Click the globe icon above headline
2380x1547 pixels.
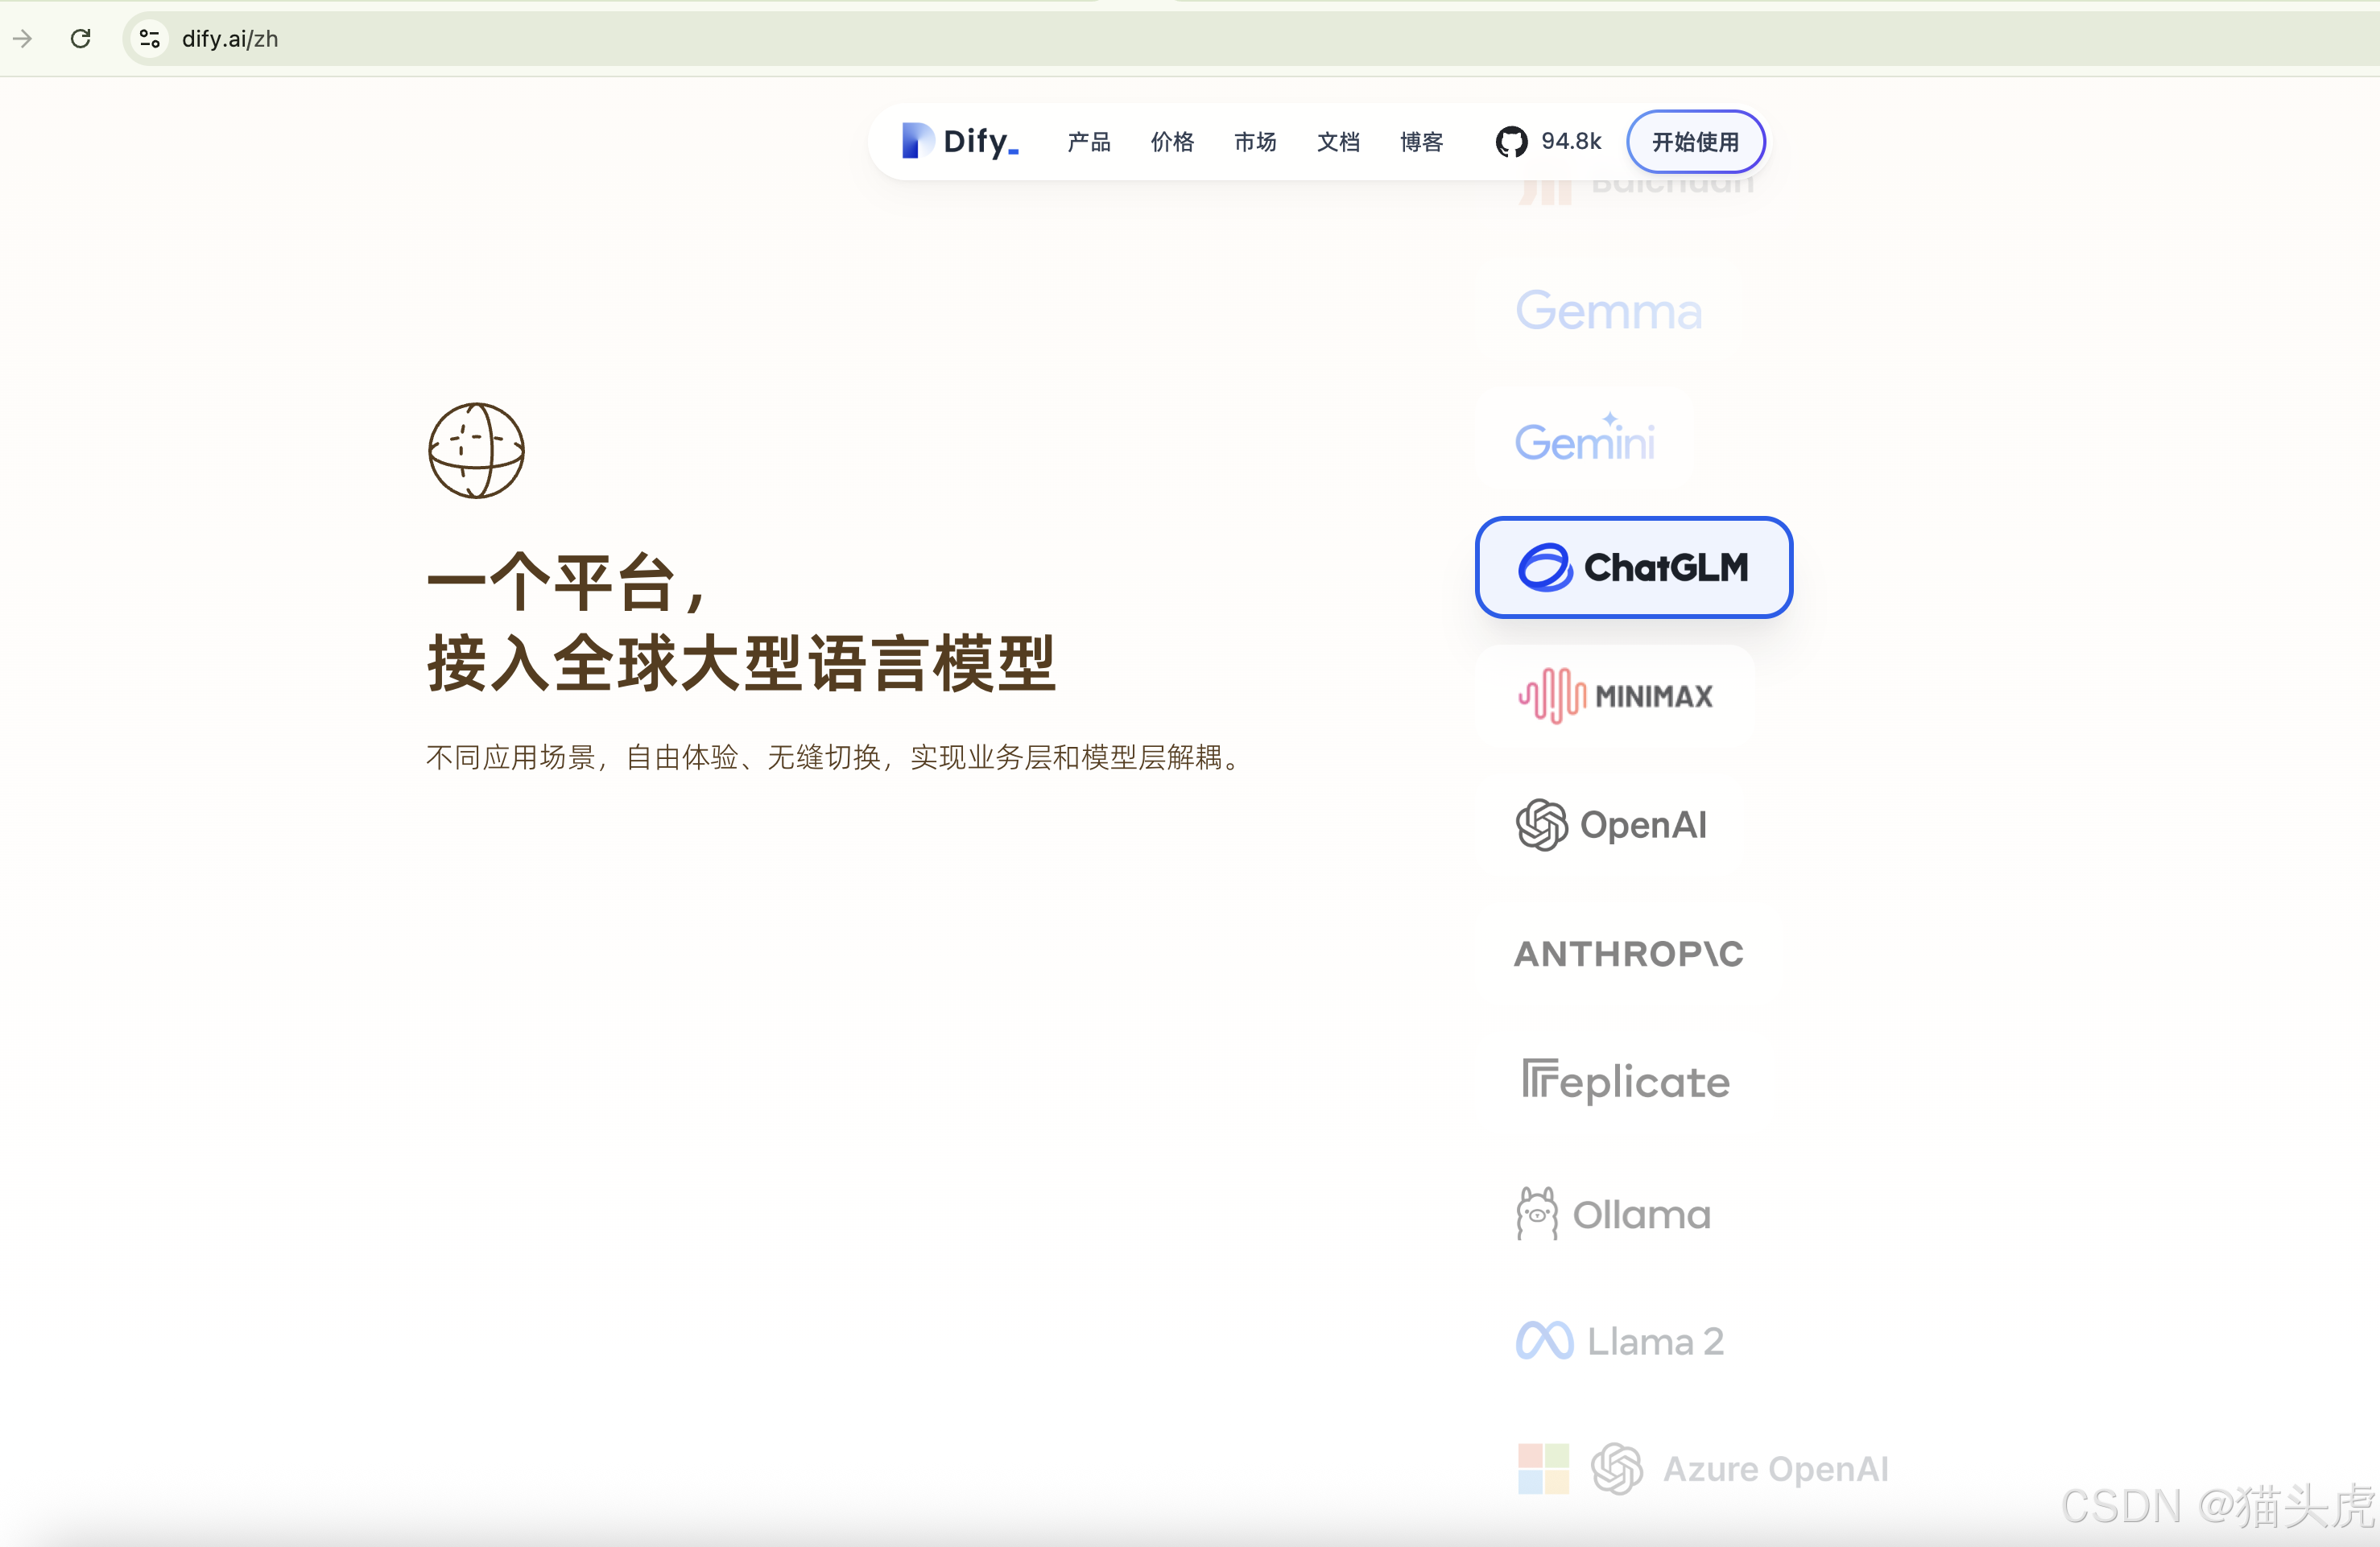tap(476, 450)
